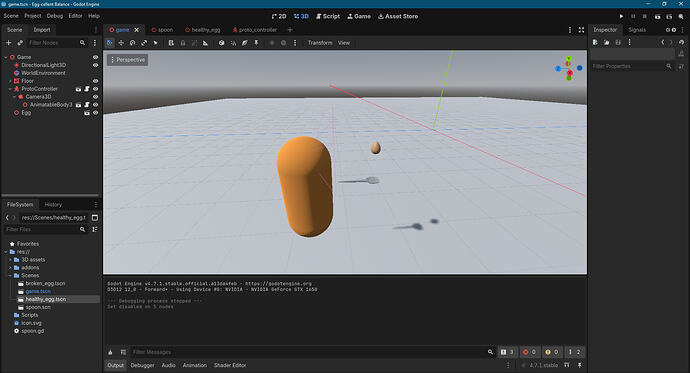The image size is (690, 373).
Task: Open the Movie Maker mode icon
Action: pos(681,16)
